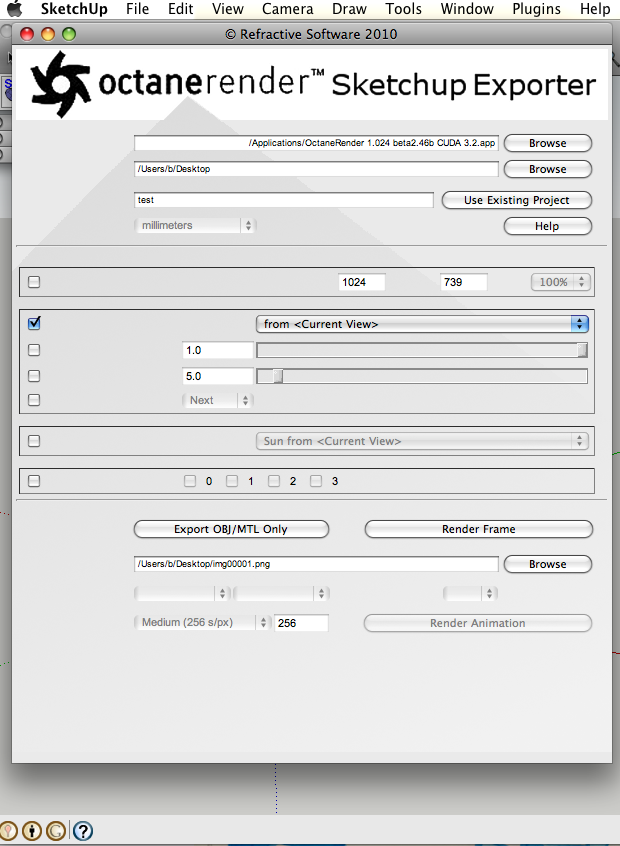The image size is (620, 846).
Task: Click Browse next to /Users/b/Desktop field
Action: (548, 169)
